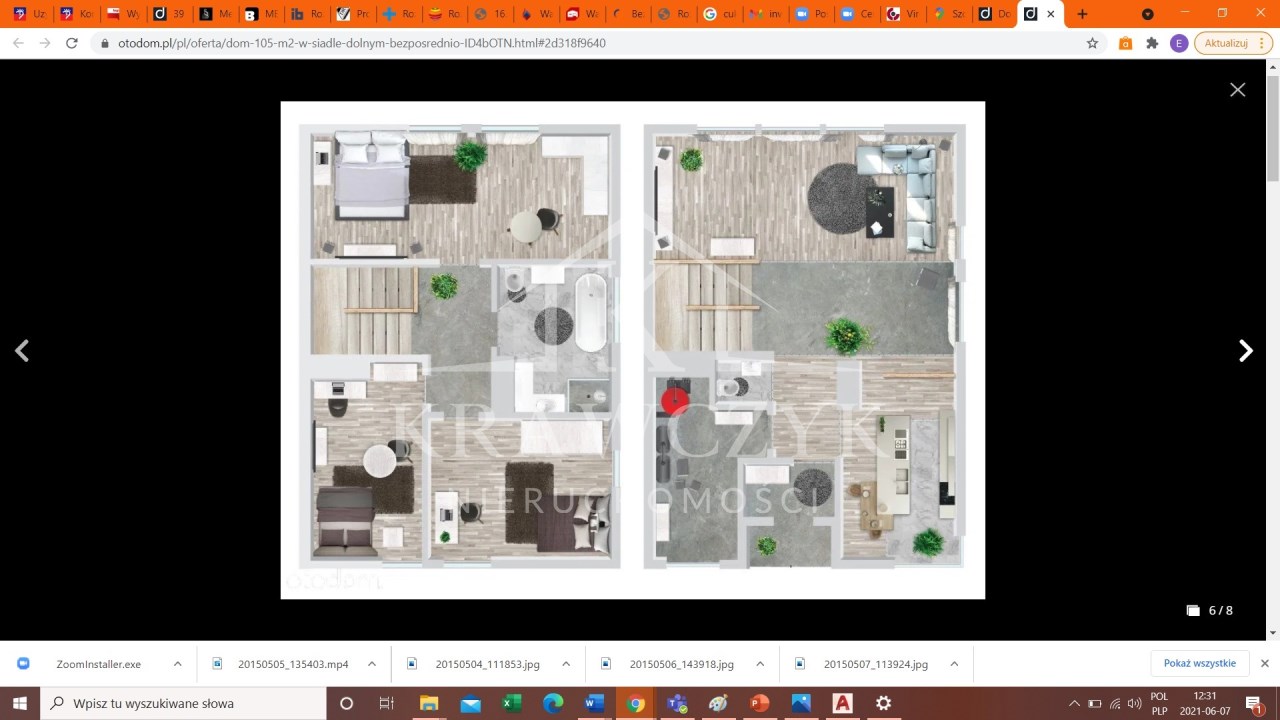
Task: Open the Chrome profile avatar E
Action: [x=1179, y=43]
